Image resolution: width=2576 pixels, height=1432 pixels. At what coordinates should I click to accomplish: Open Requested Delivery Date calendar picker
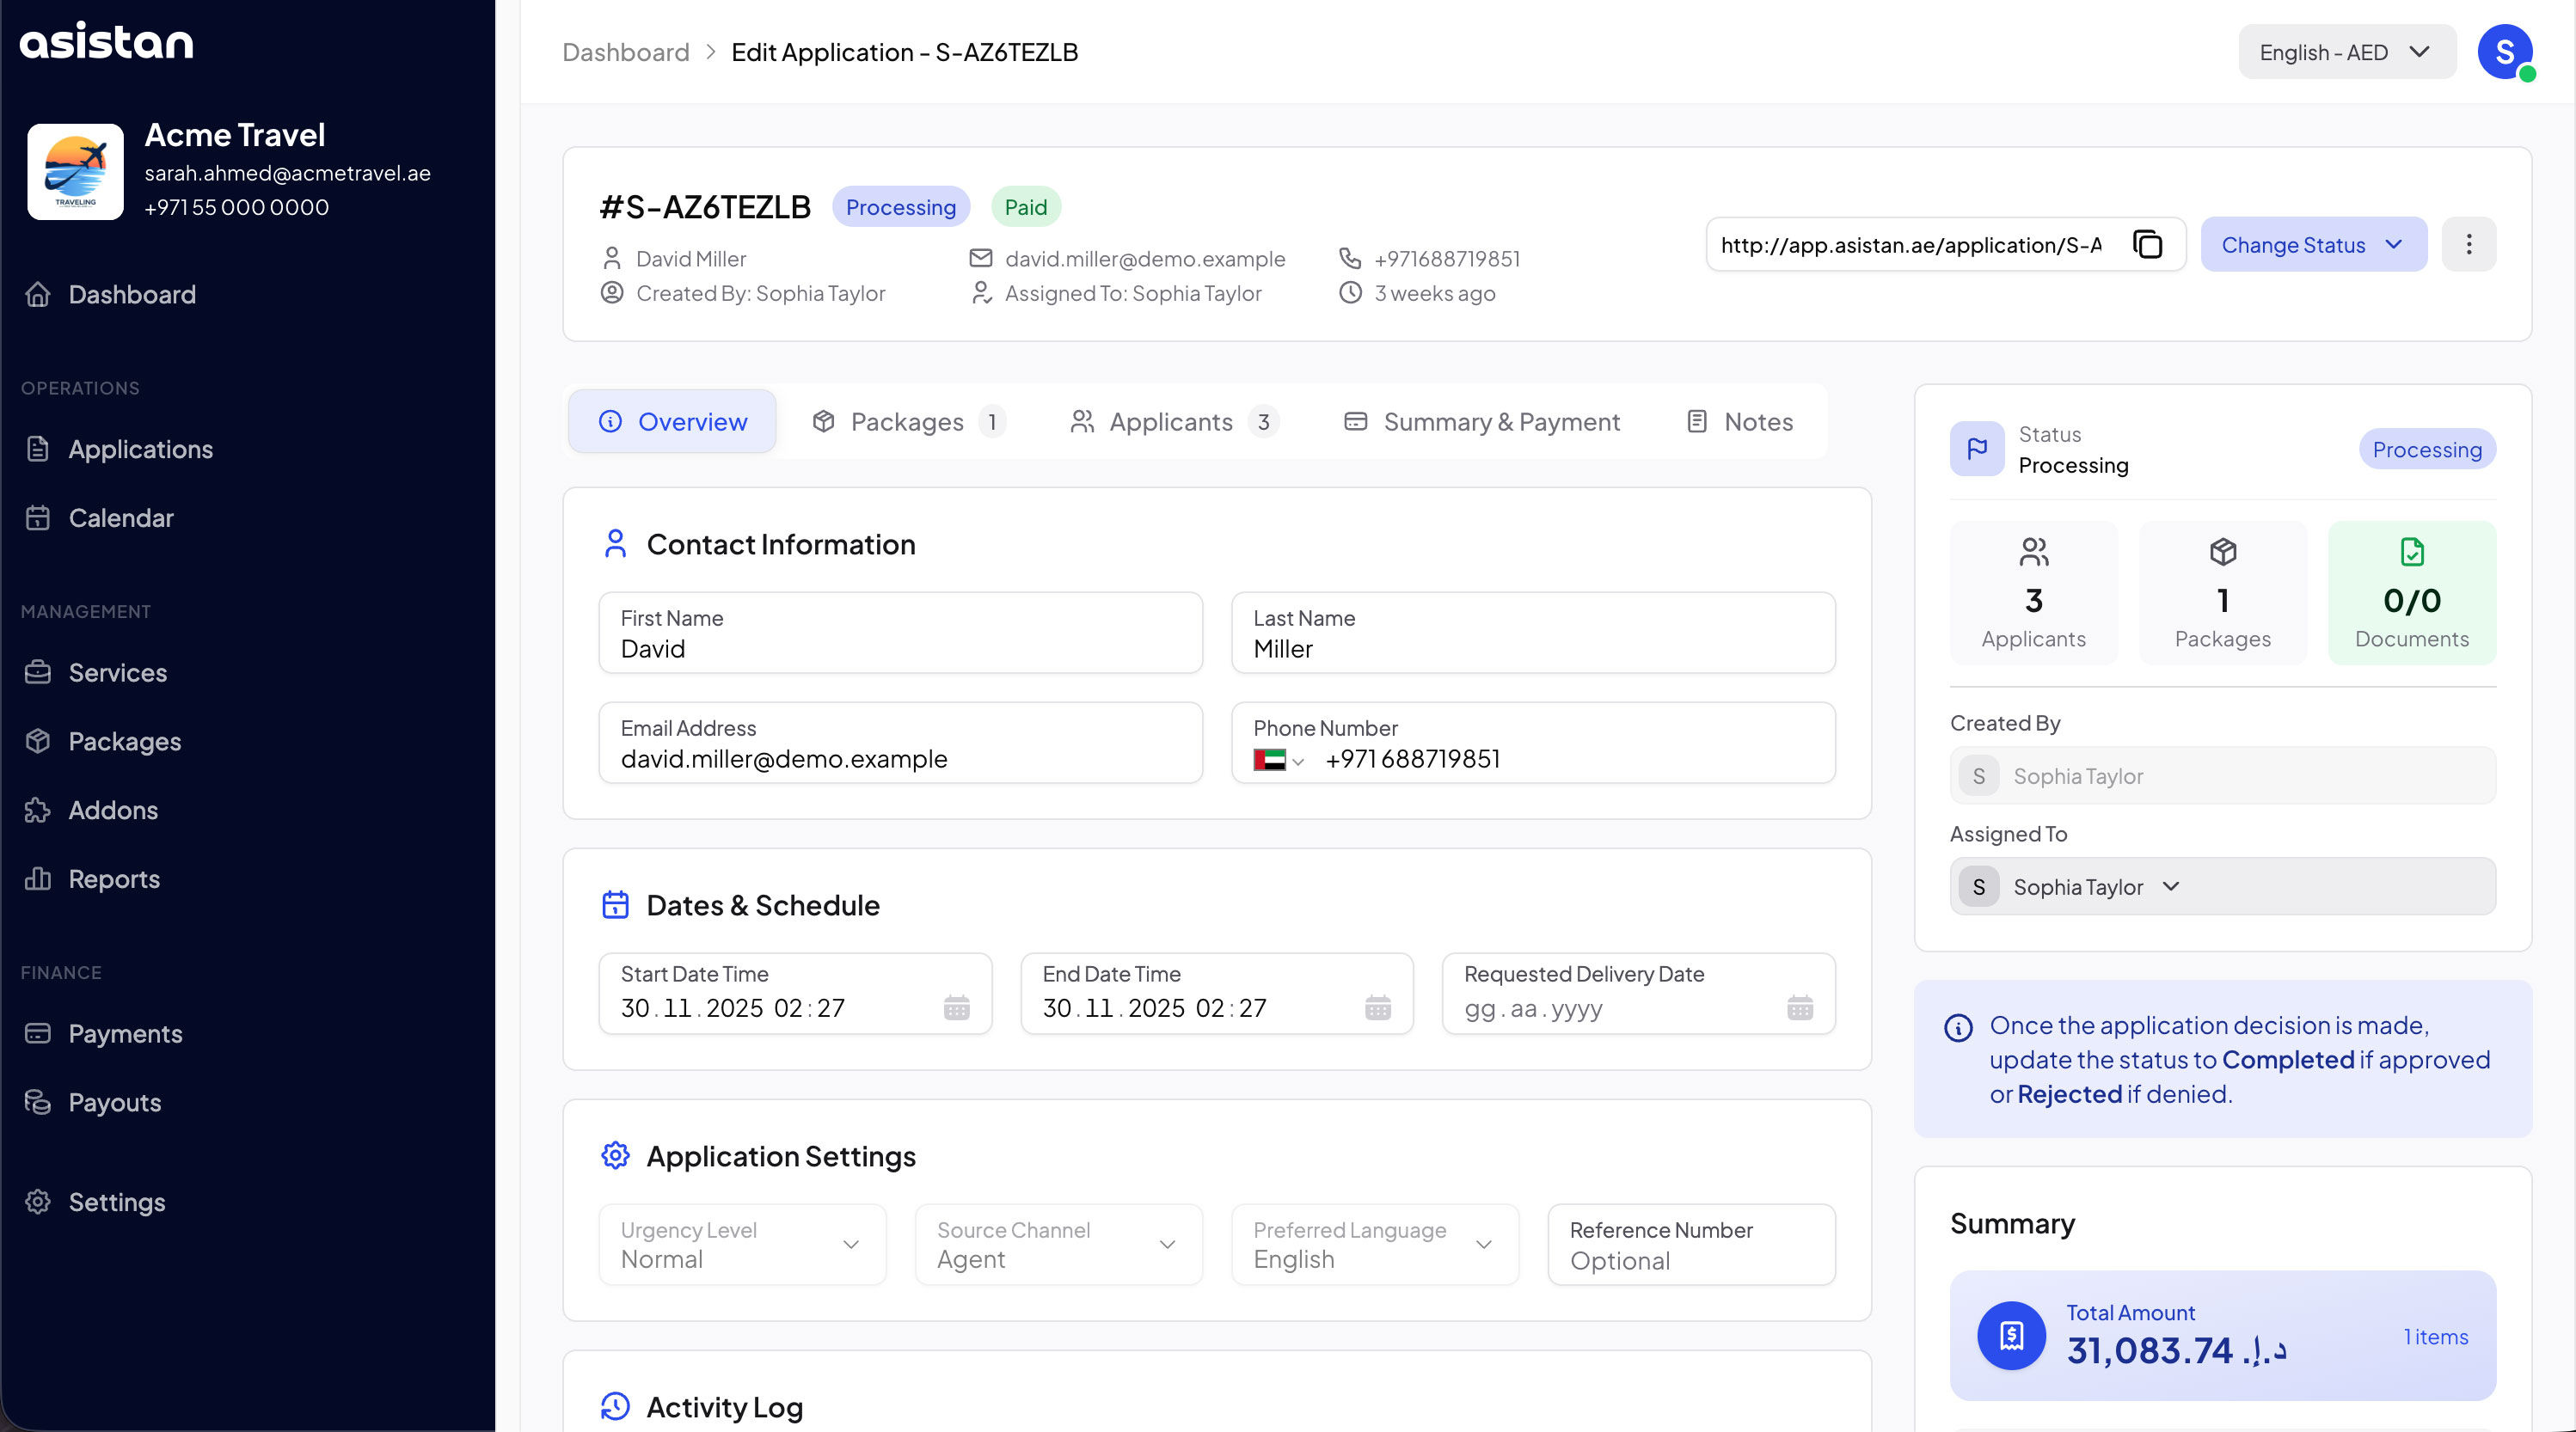click(1799, 1008)
